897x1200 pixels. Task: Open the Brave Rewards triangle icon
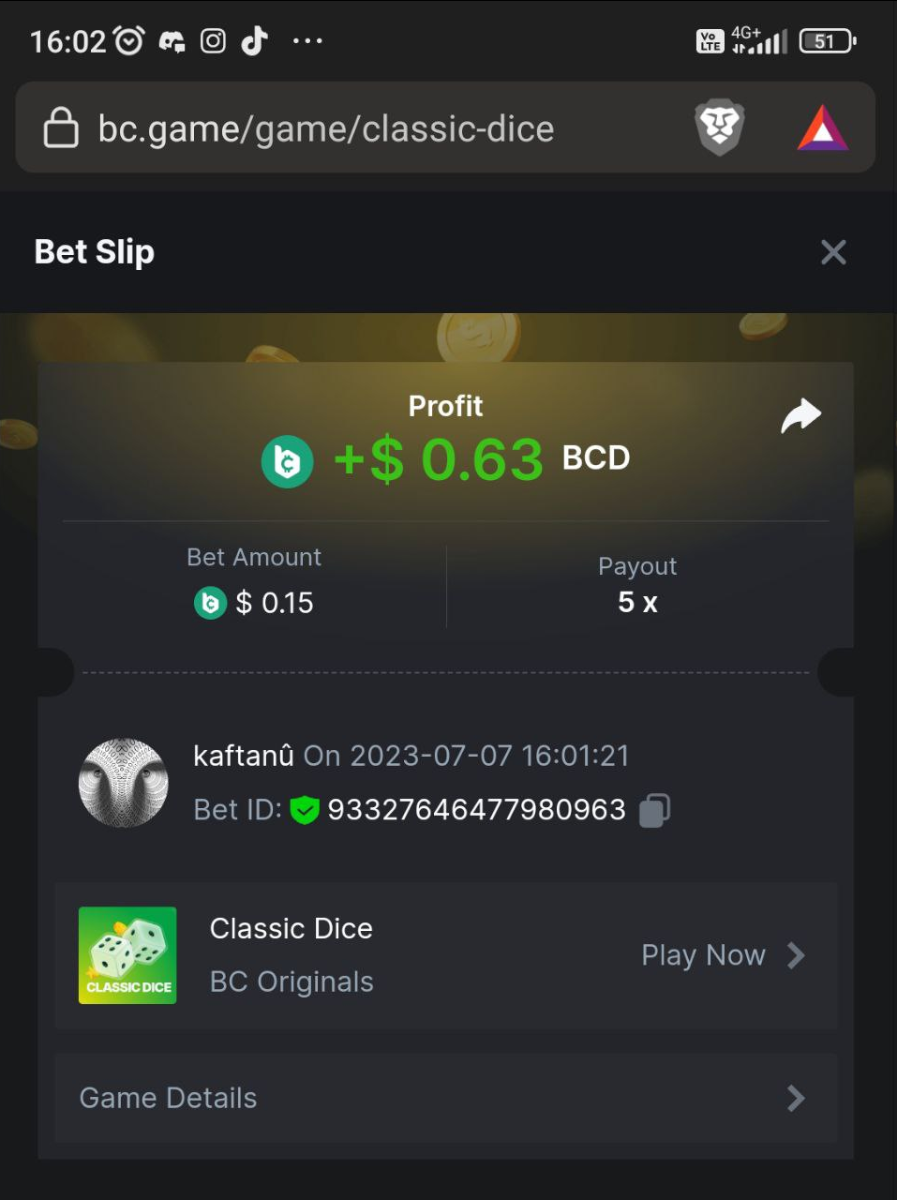[x=822, y=129]
